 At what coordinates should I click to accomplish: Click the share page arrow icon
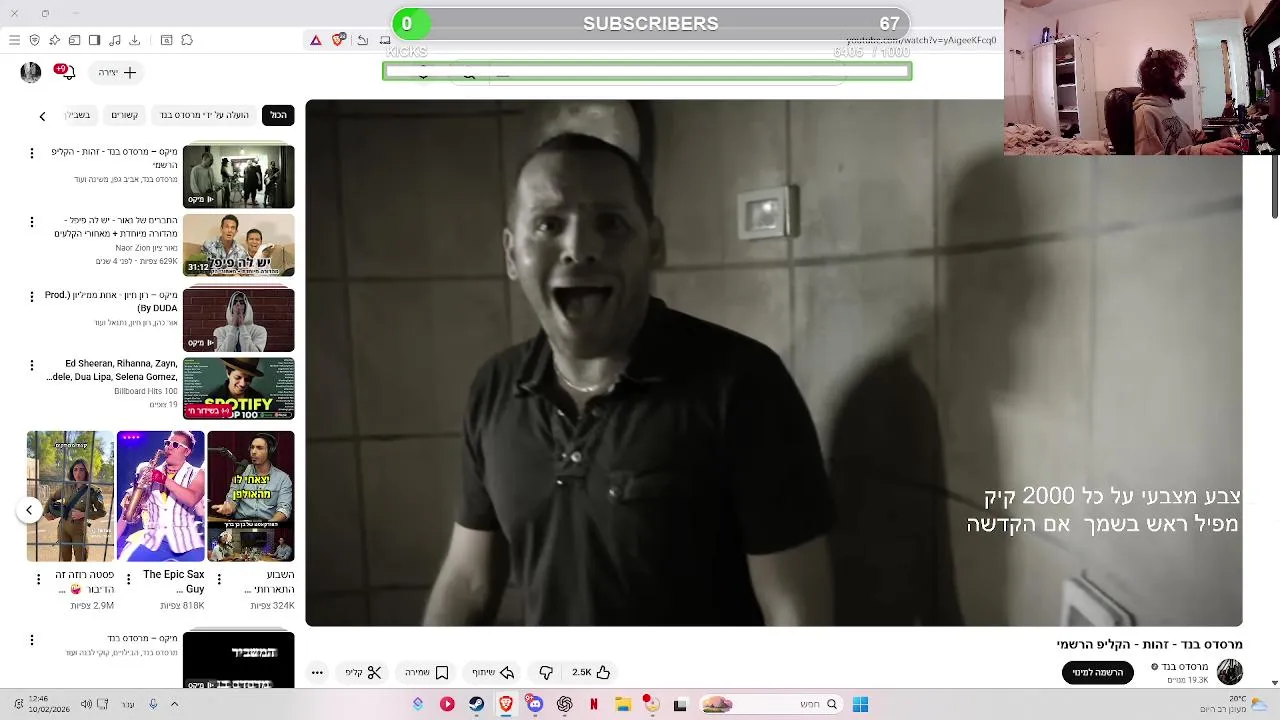click(362, 40)
